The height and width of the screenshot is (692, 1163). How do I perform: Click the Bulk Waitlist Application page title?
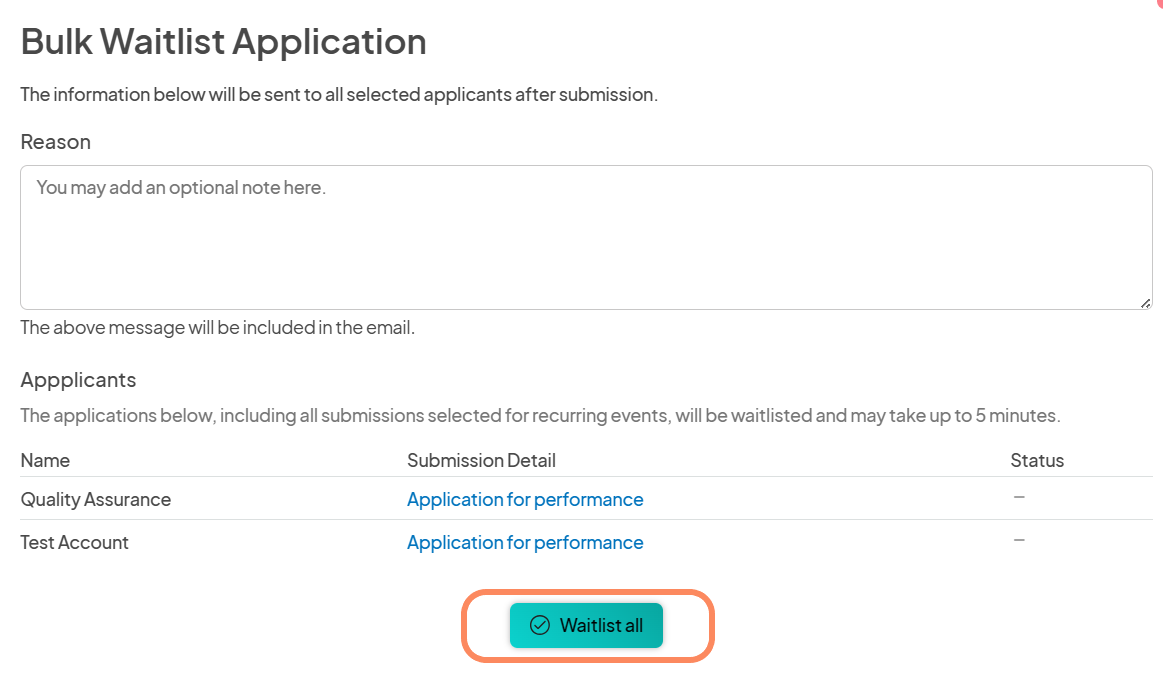pos(222,41)
